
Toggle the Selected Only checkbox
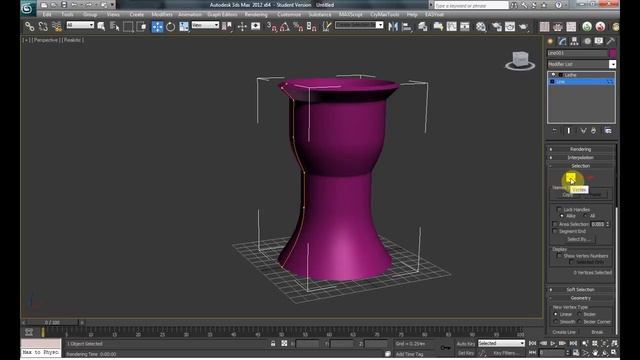pyautogui.click(x=571, y=262)
